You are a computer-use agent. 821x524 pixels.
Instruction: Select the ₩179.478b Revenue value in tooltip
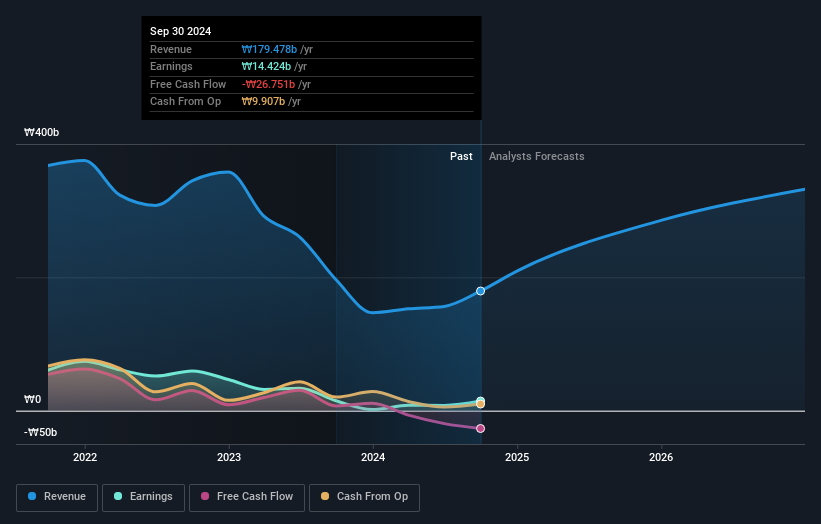[269, 49]
